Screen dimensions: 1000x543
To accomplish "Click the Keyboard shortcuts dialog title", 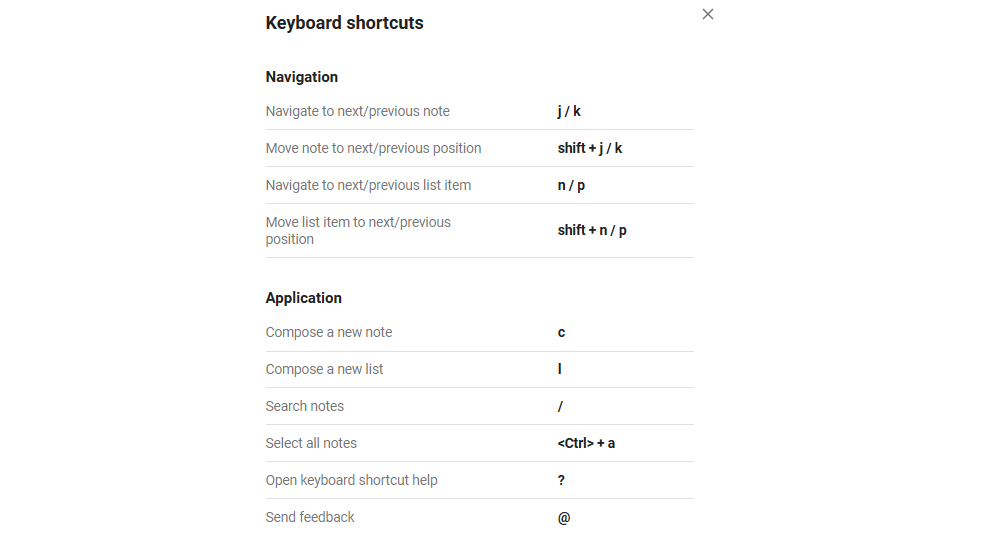I will (344, 23).
